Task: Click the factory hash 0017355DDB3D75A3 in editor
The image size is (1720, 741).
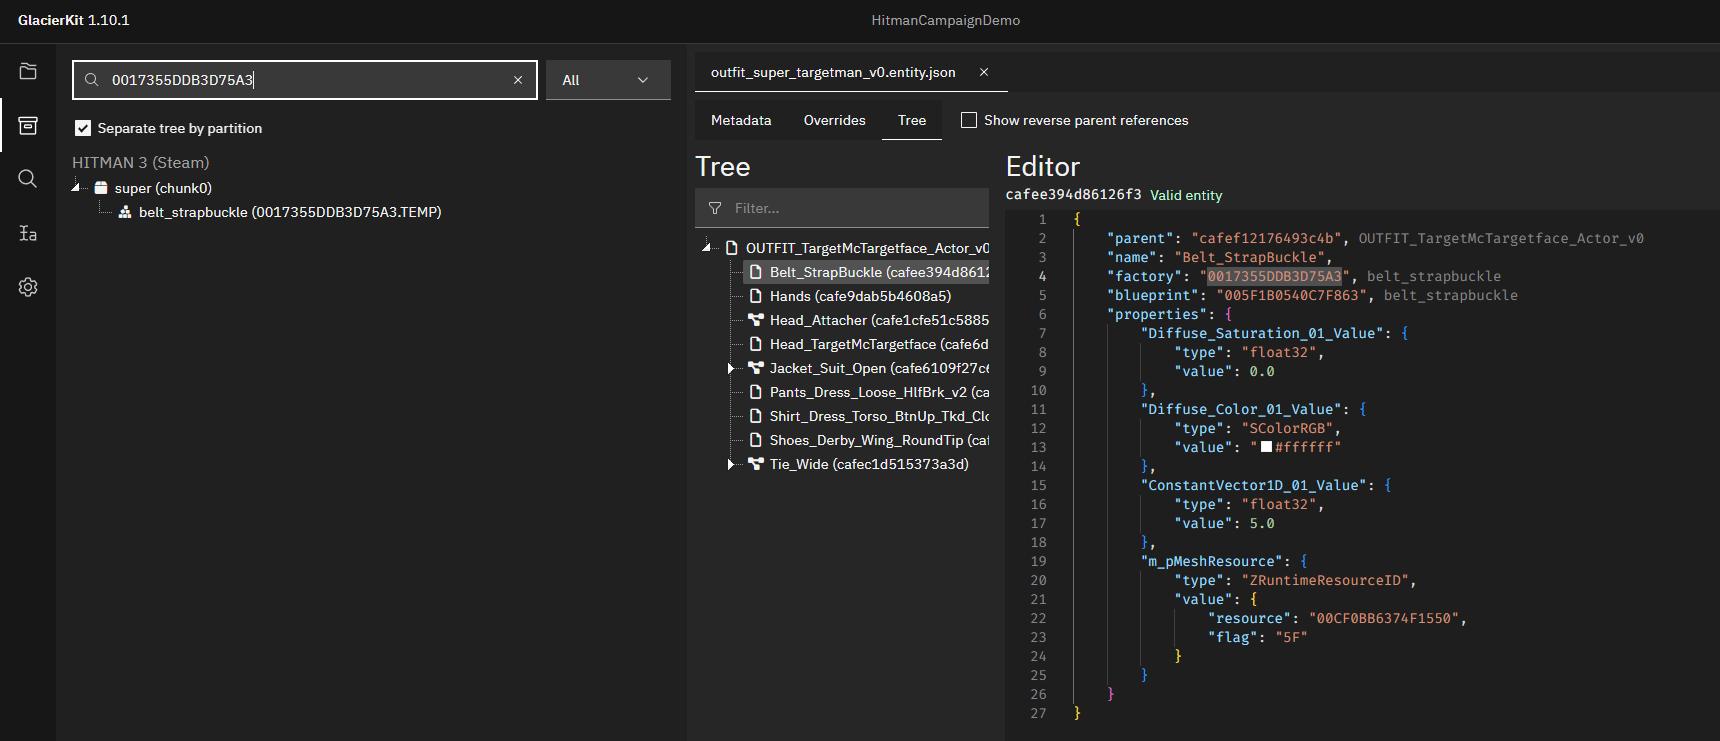Action: (x=1274, y=276)
